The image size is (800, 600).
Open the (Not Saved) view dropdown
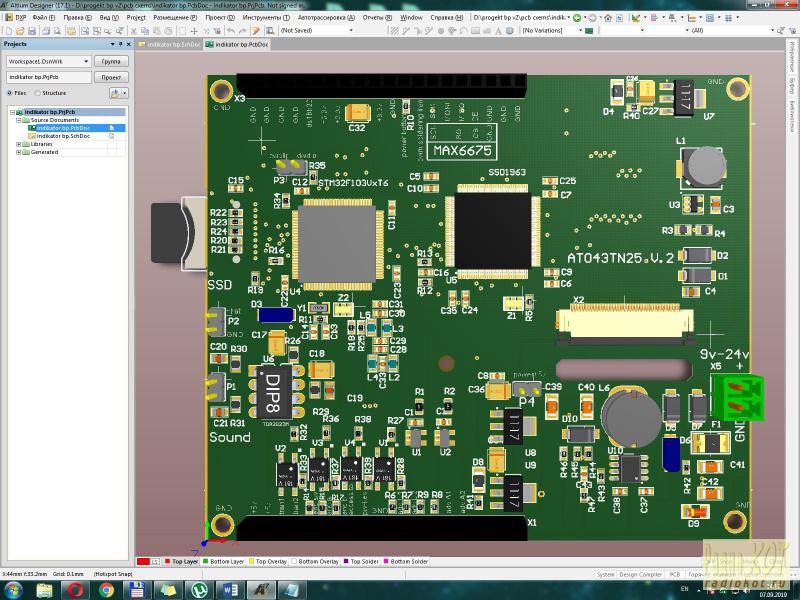coord(351,31)
